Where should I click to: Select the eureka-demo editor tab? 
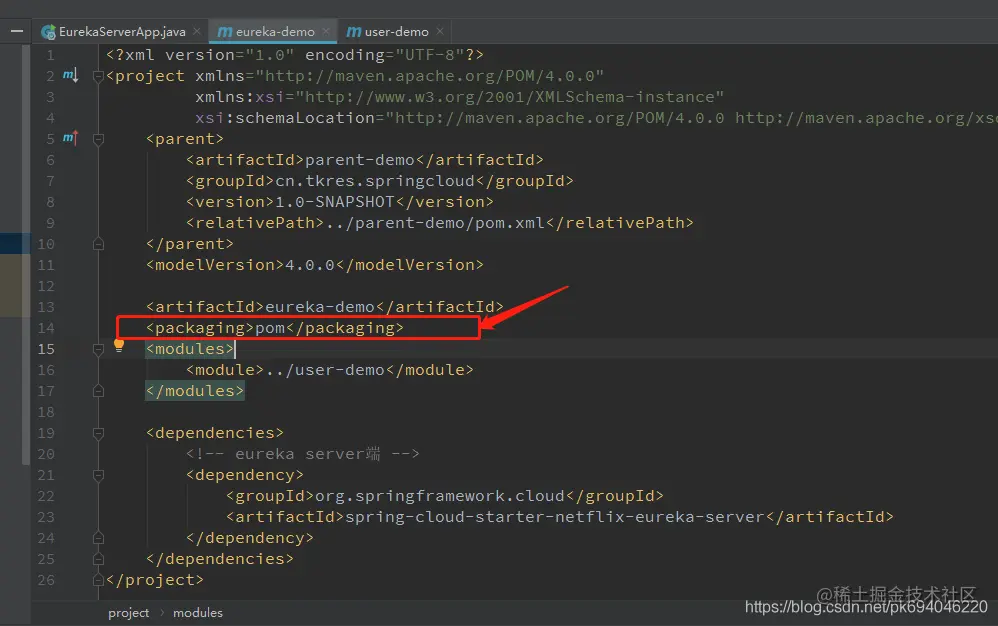(275, 32)
